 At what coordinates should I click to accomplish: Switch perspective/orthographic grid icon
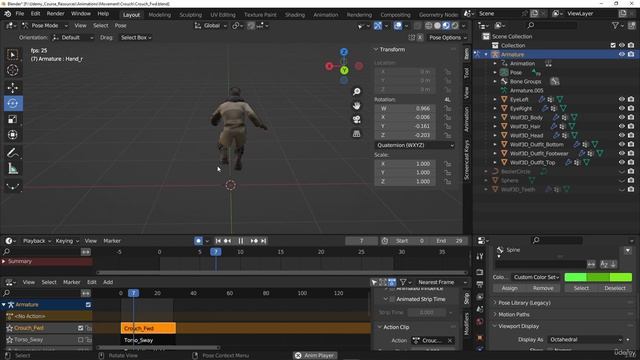[x=357, y=134]
